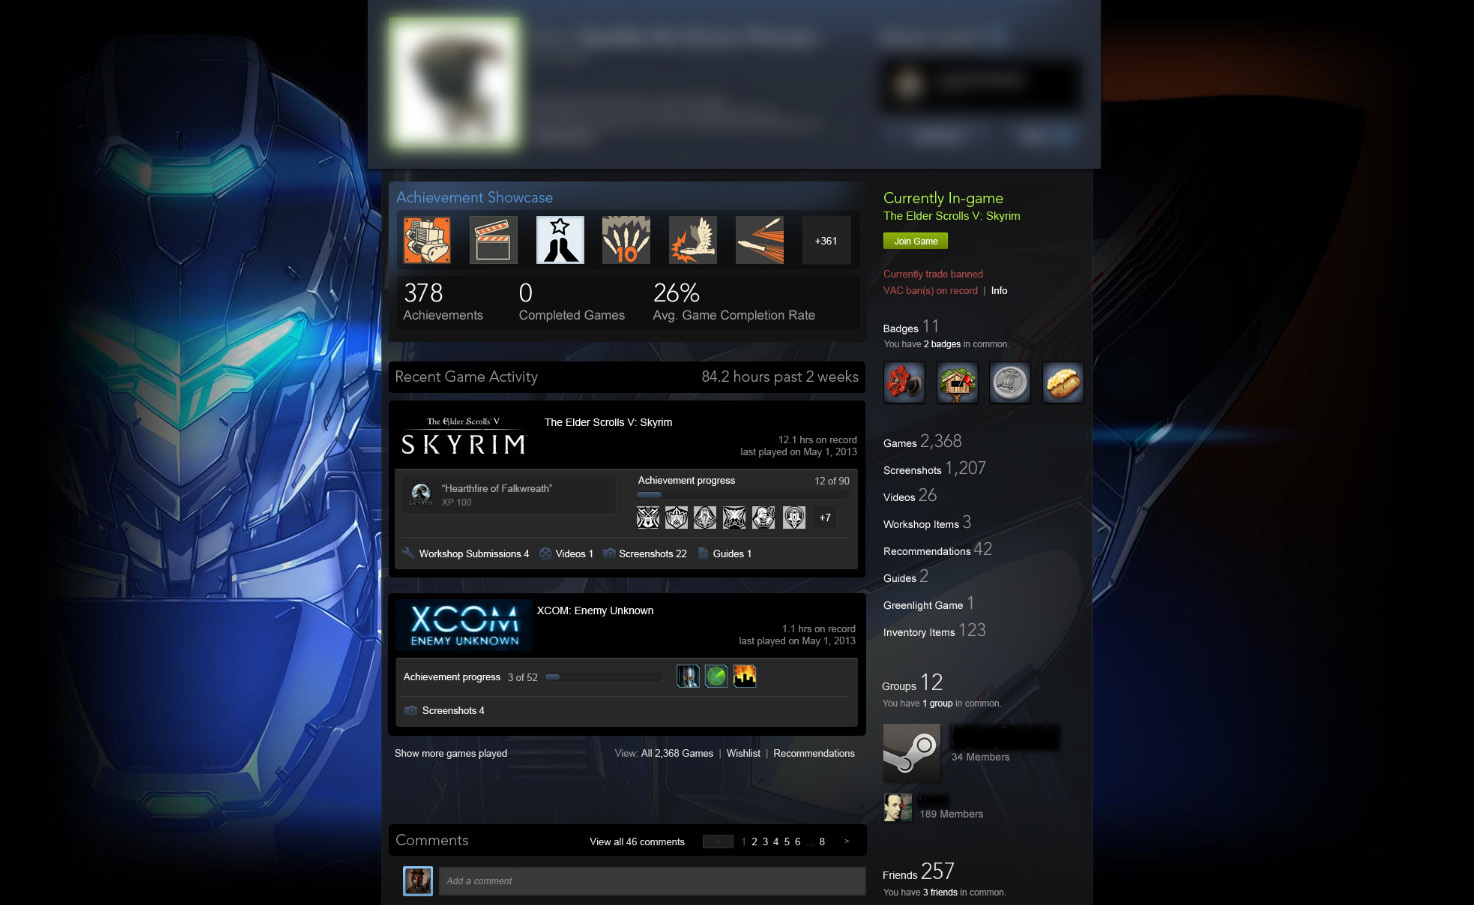Open the red gears badge
The image size is (1474, 905).
904,383
